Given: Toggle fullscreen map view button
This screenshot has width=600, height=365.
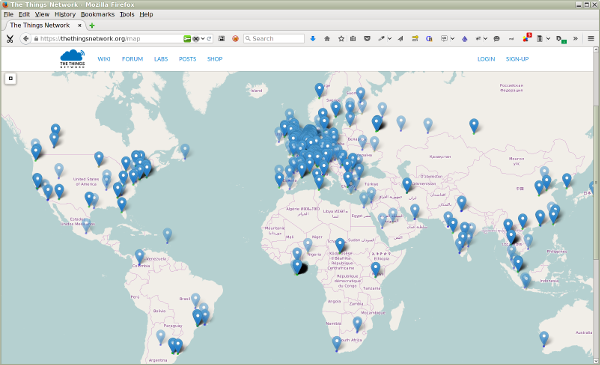Looking at the screenshot, I should tap(10, 78).
